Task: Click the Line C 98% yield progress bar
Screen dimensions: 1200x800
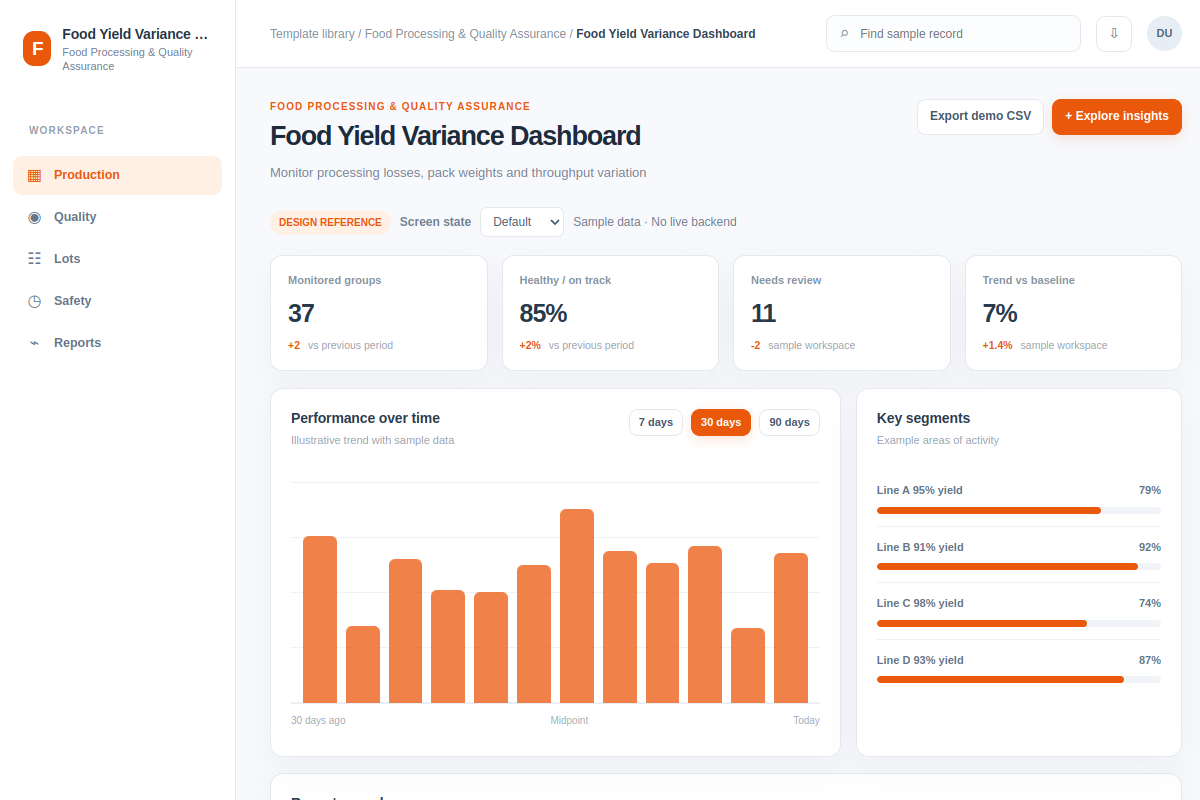Action: [1019, 623]
